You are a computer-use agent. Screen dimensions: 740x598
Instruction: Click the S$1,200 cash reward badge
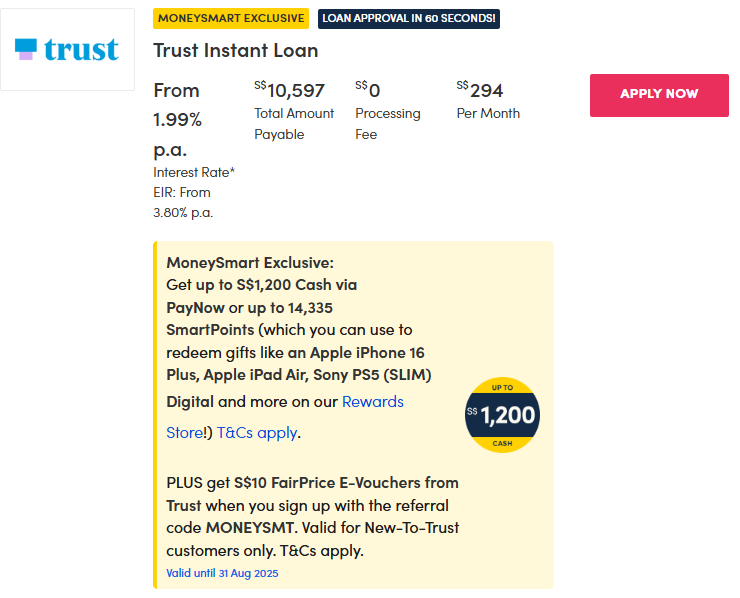(x=502, y=415)
